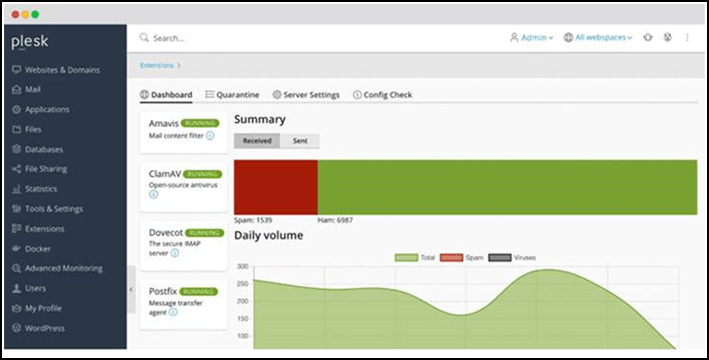The image size is (709, 360).
Task: Toggle Viruses series in chart legend
Action: [512, 257]
